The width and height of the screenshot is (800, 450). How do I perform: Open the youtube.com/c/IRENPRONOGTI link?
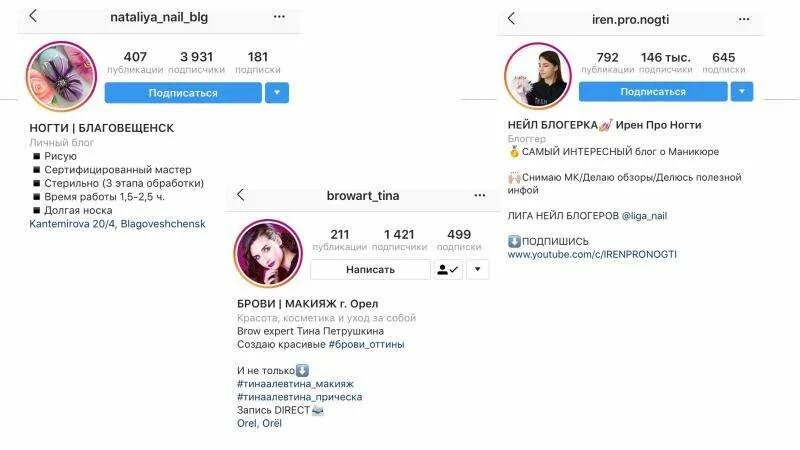[592, 254]
